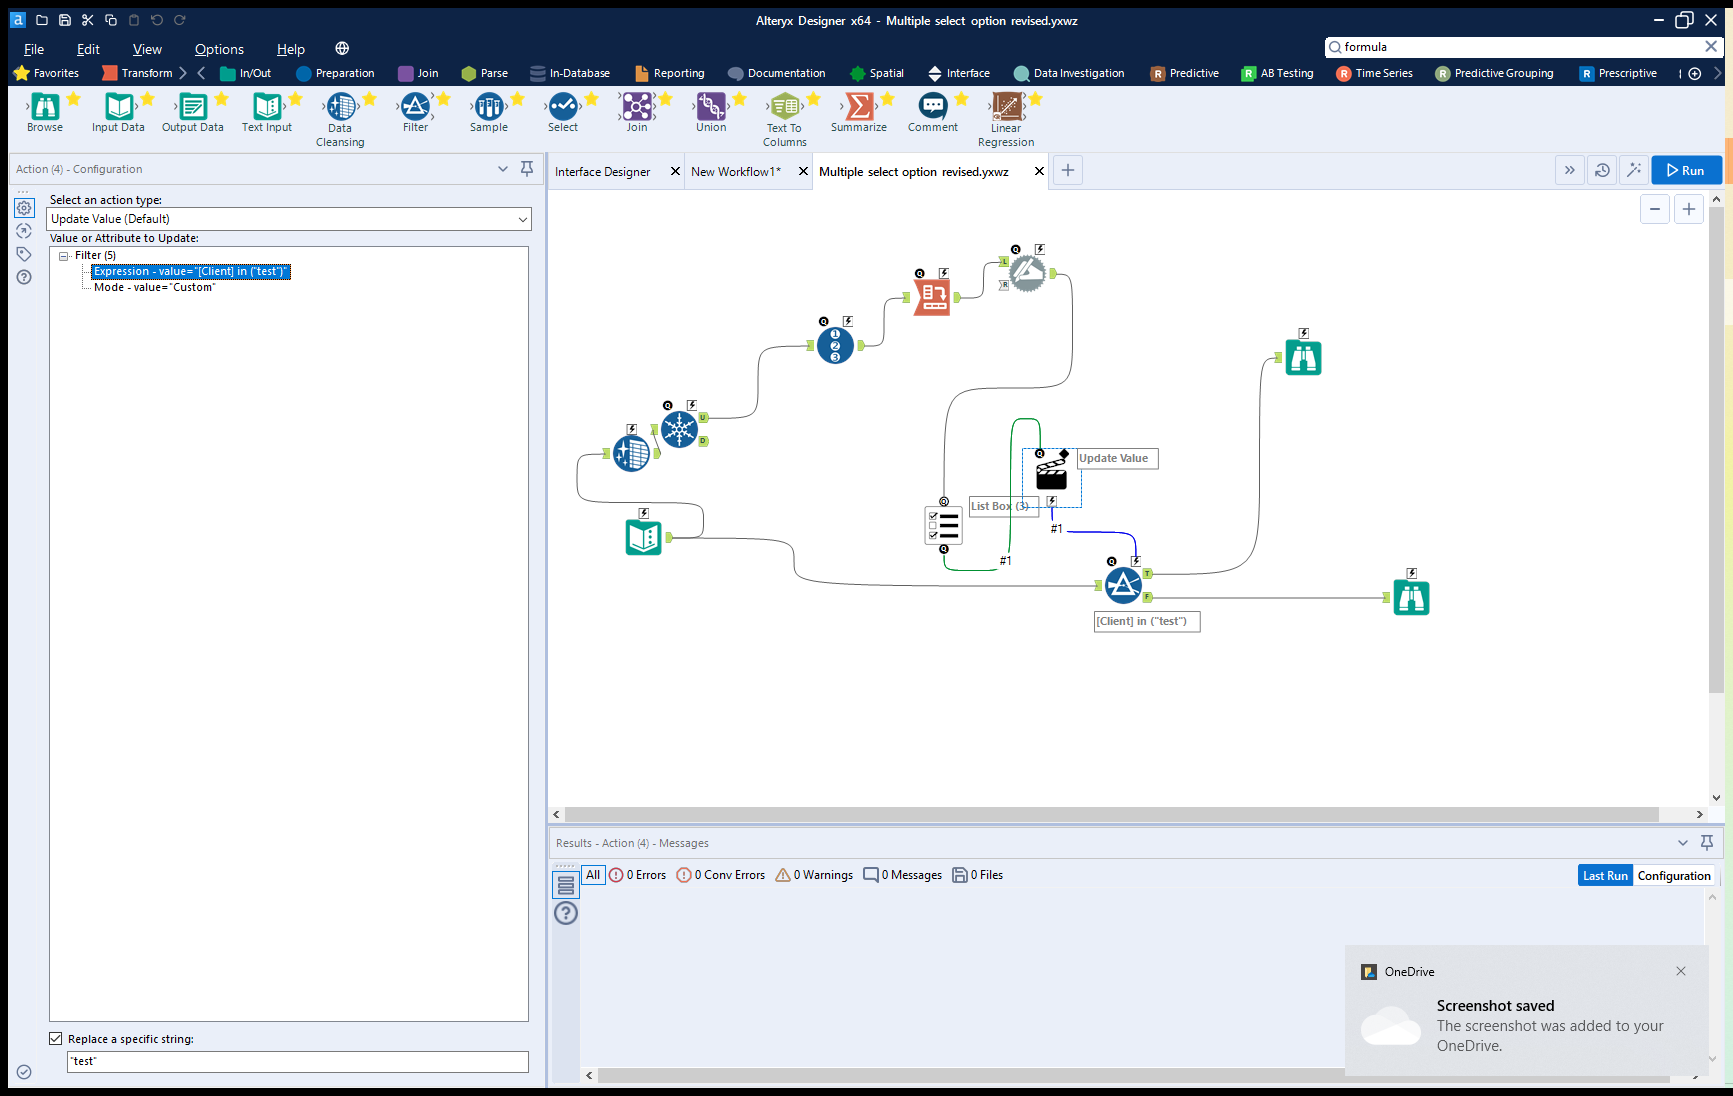
Task: Filter results to show only Warnings
Action: point(814,874)
